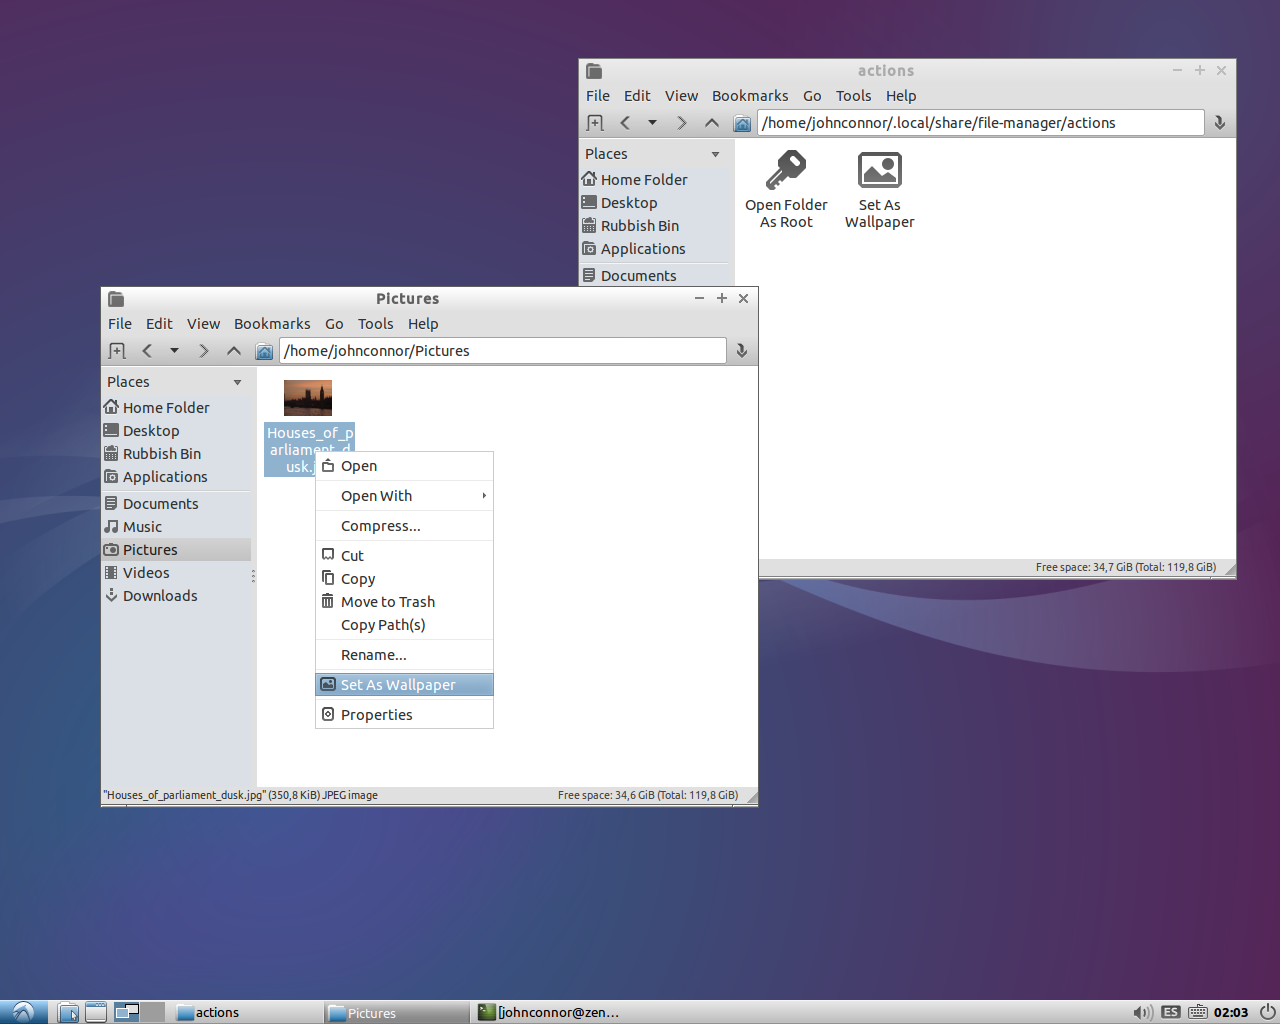Open the history dropdown arrow in Pictures toolbar
This screenshot has height=1024, width=1280.
(174, 351)
